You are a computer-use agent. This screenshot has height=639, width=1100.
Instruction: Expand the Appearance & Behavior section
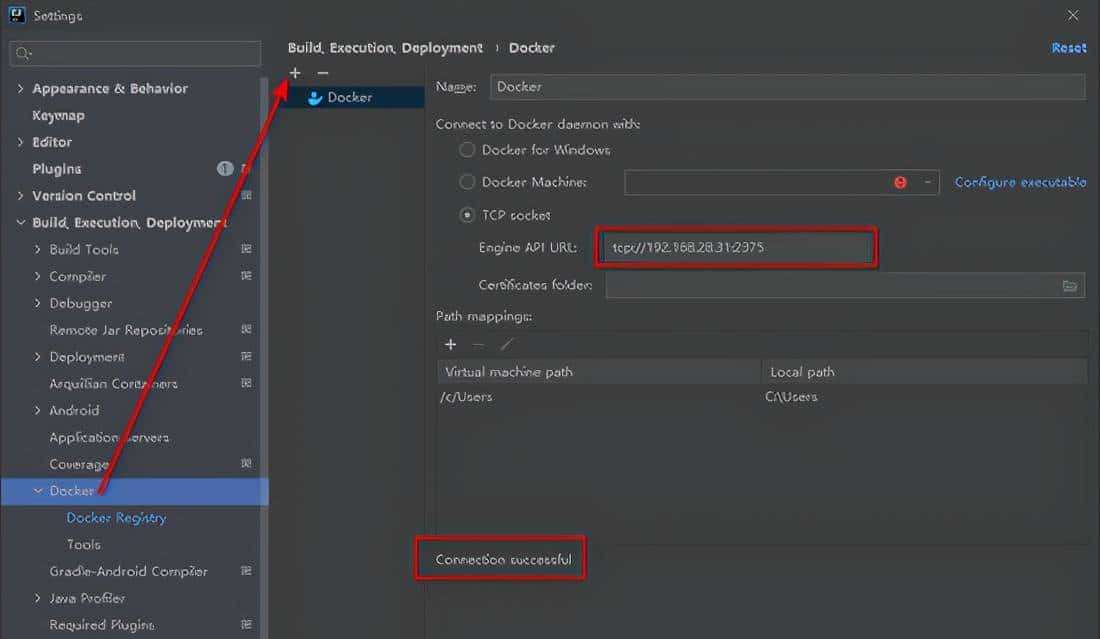click(21, 88)
